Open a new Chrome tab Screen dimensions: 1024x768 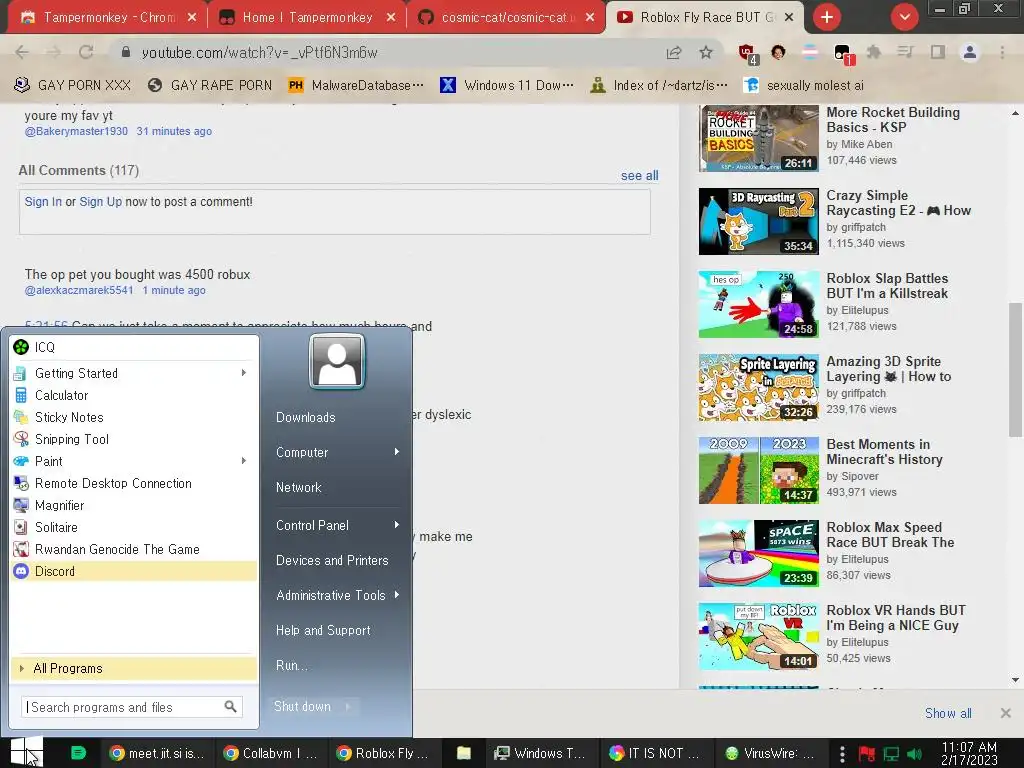[827, 17]
